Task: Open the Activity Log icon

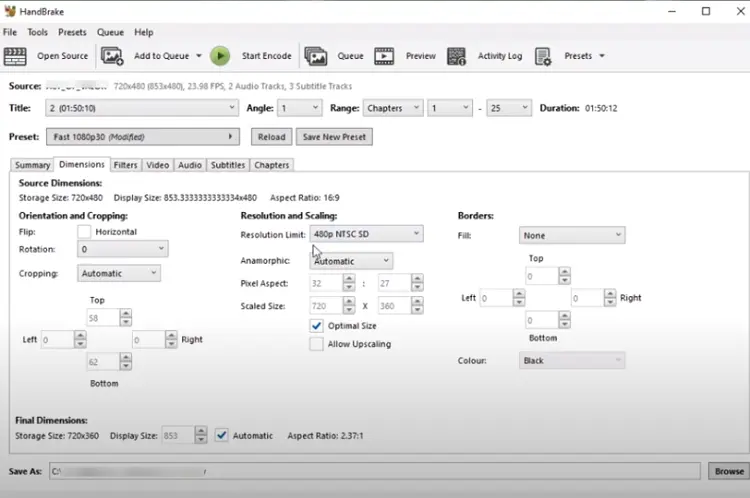Action: point(456,56)
